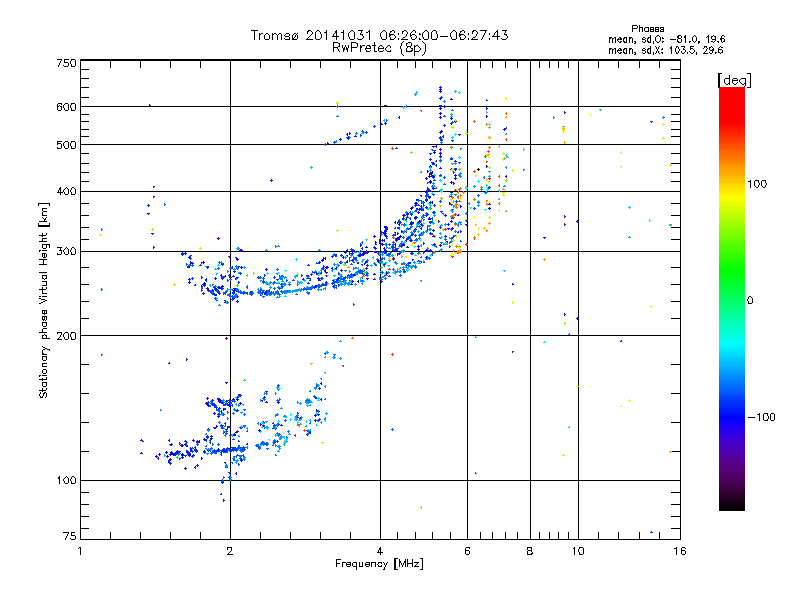800x600 pixels.
Task: Click the 'RwPretec (8p)' subtitle
Action: click(x=379, y=48)
